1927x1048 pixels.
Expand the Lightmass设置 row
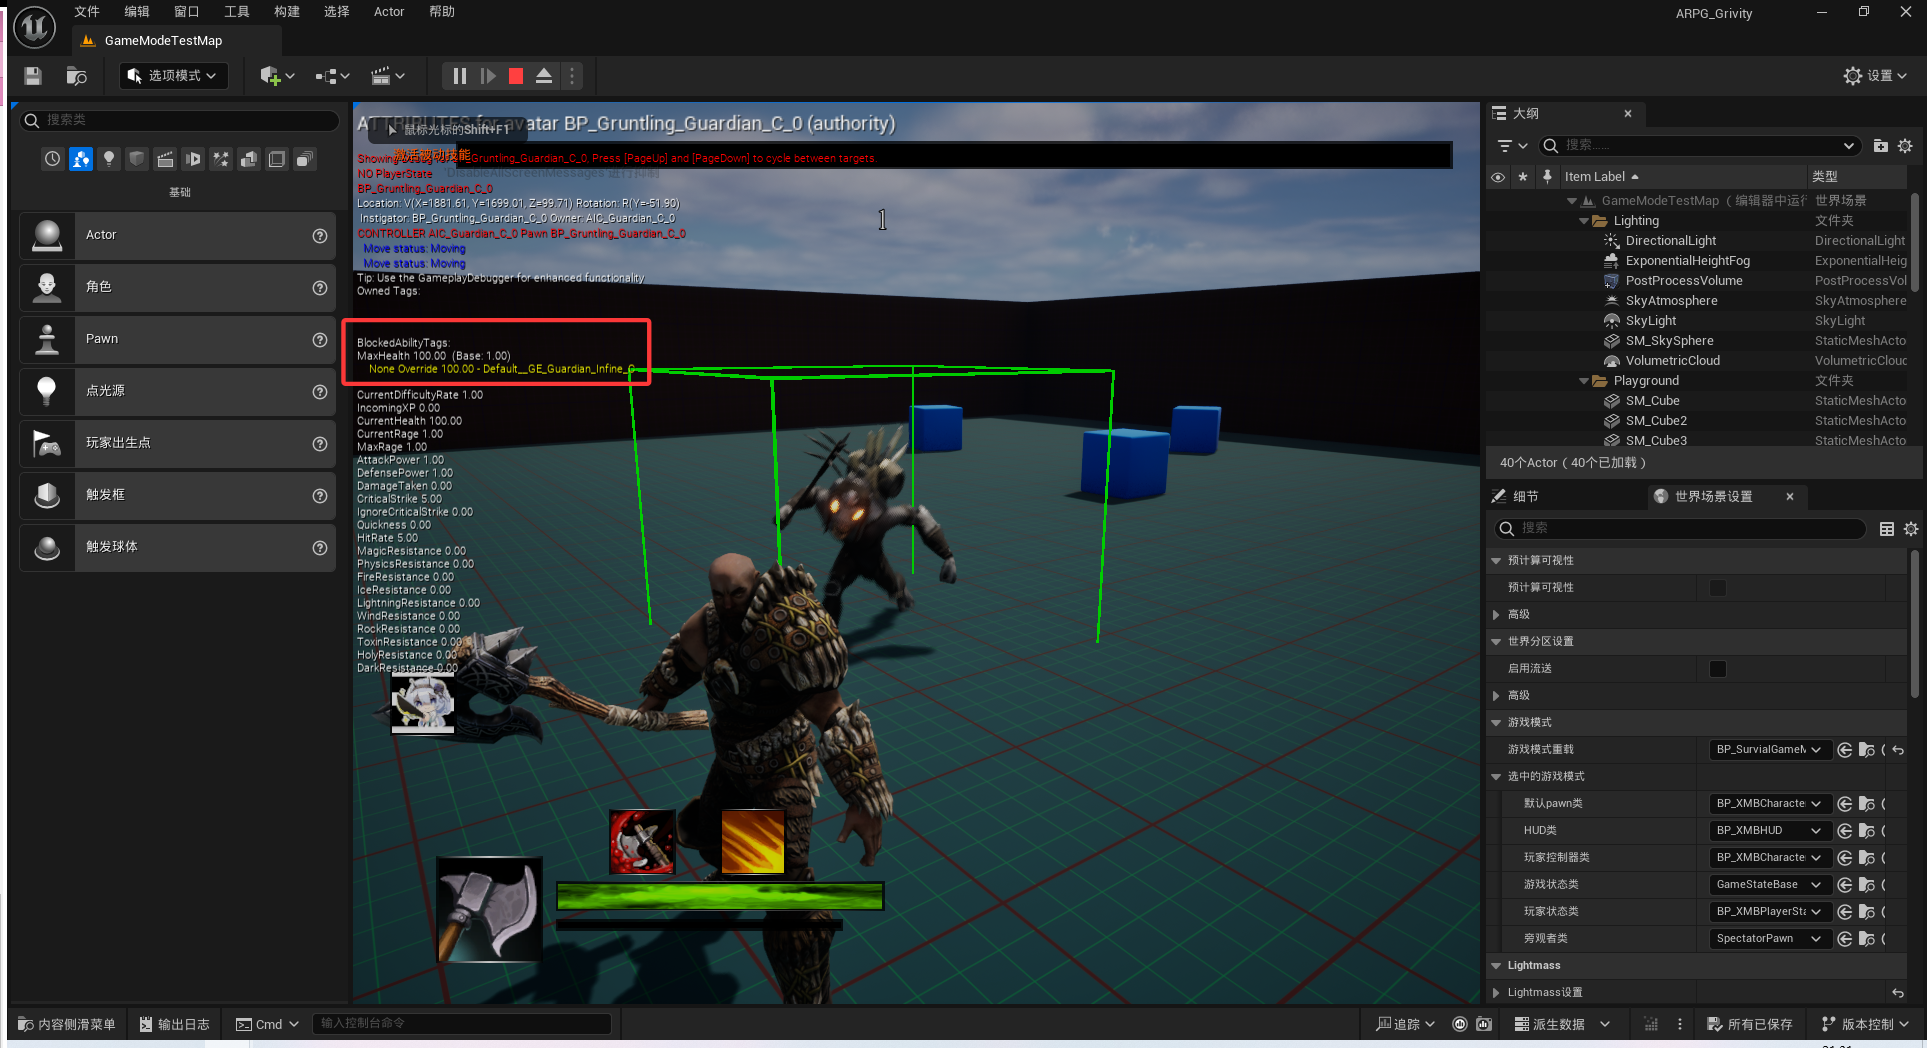tap(1496, 993)
